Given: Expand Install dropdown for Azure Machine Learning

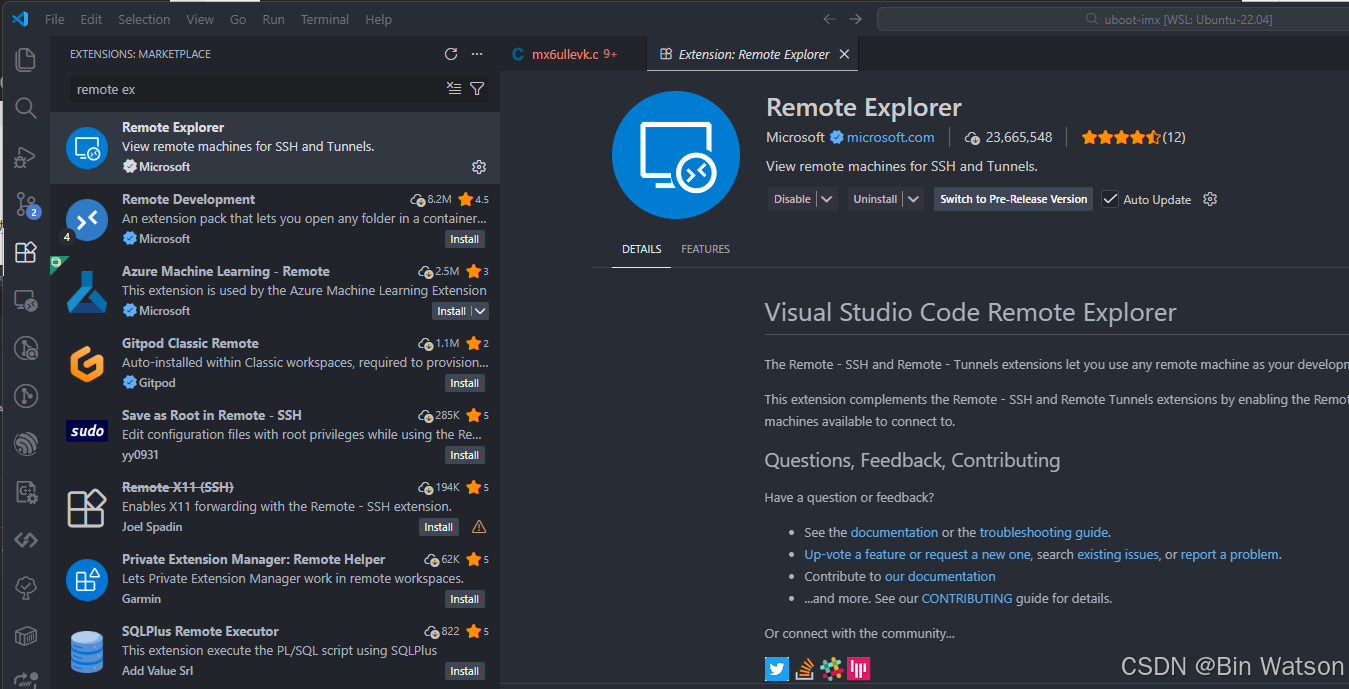Looking at the screenshot, I should (480, 311).
